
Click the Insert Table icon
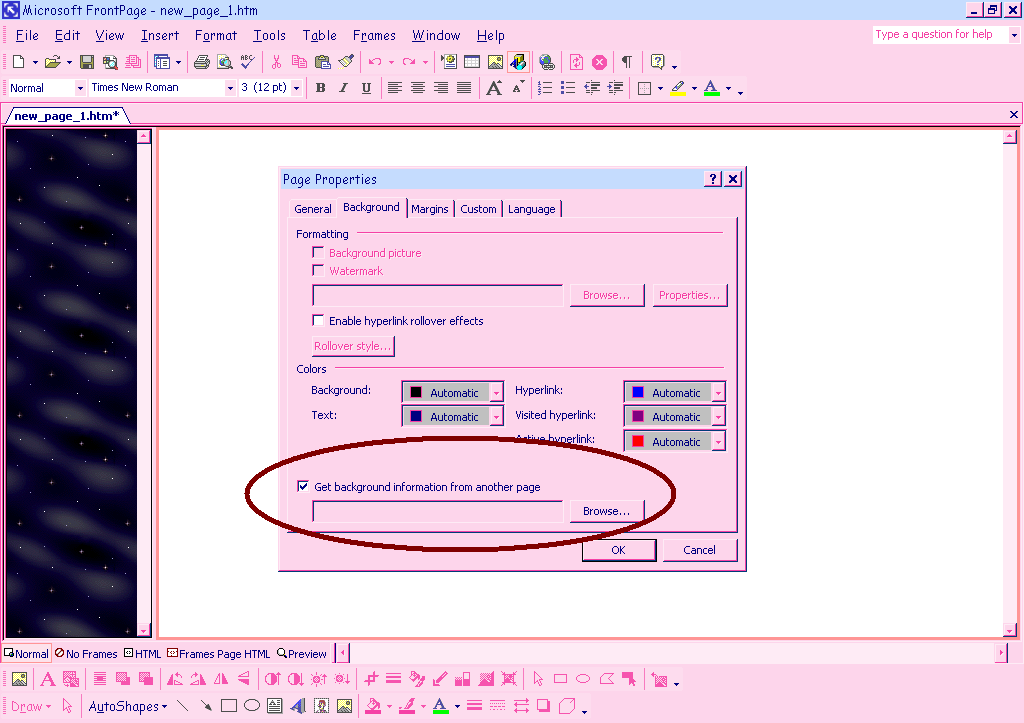(x=471, y=62)
